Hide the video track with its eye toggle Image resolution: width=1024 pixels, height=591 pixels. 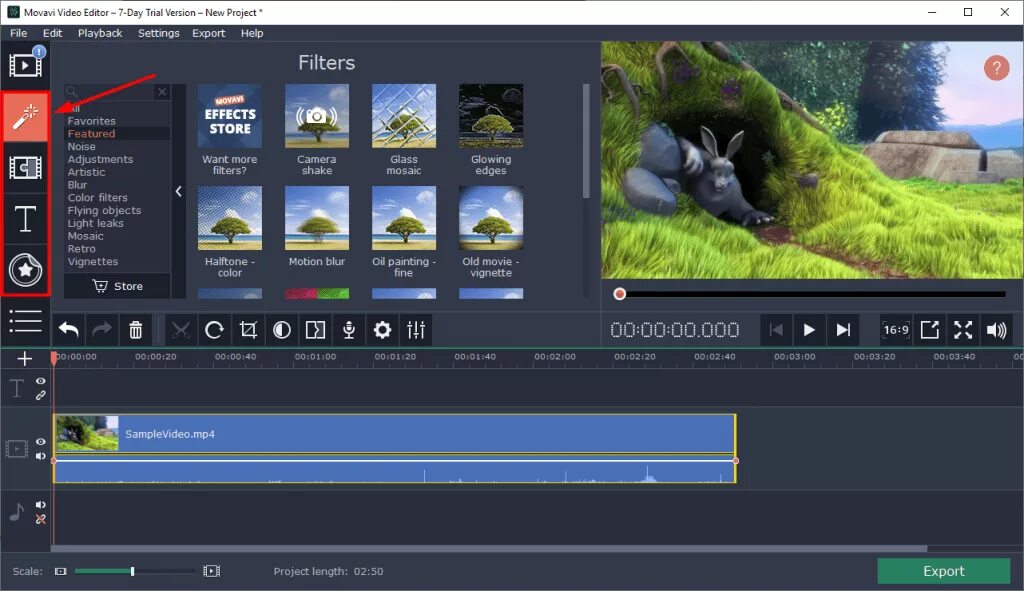click(41, 440)
